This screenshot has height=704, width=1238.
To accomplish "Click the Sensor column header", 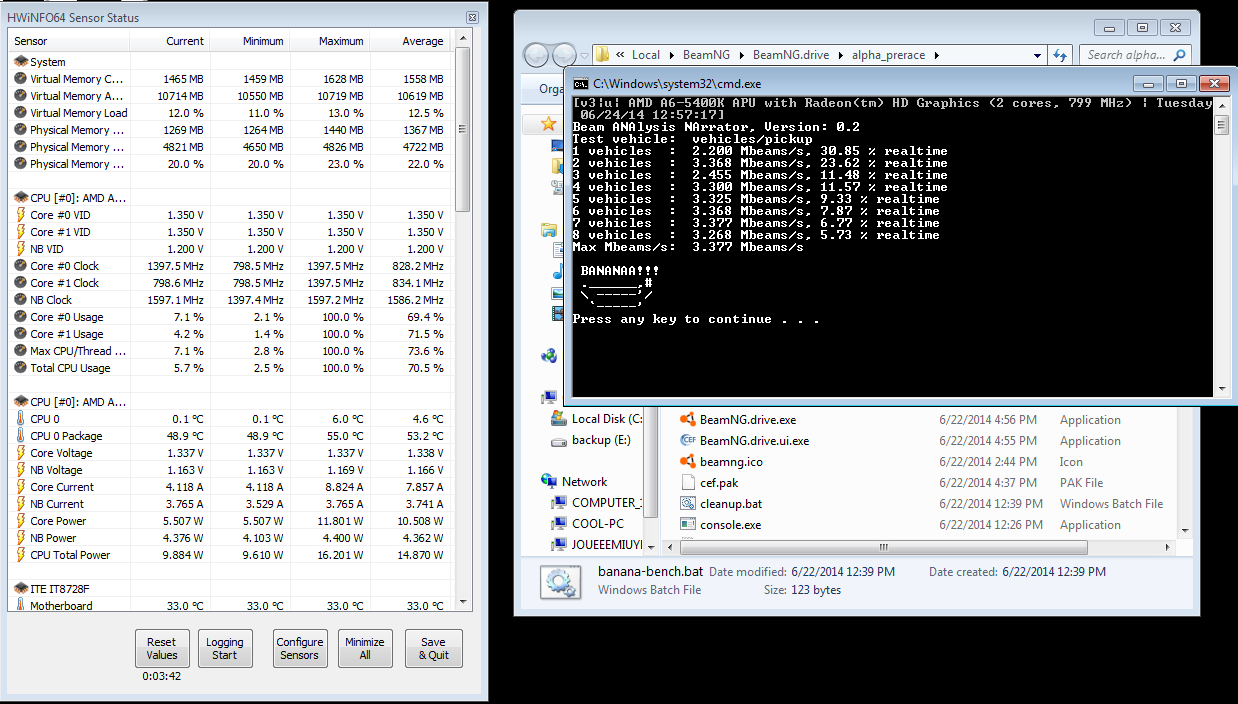I will coord(70,41).
